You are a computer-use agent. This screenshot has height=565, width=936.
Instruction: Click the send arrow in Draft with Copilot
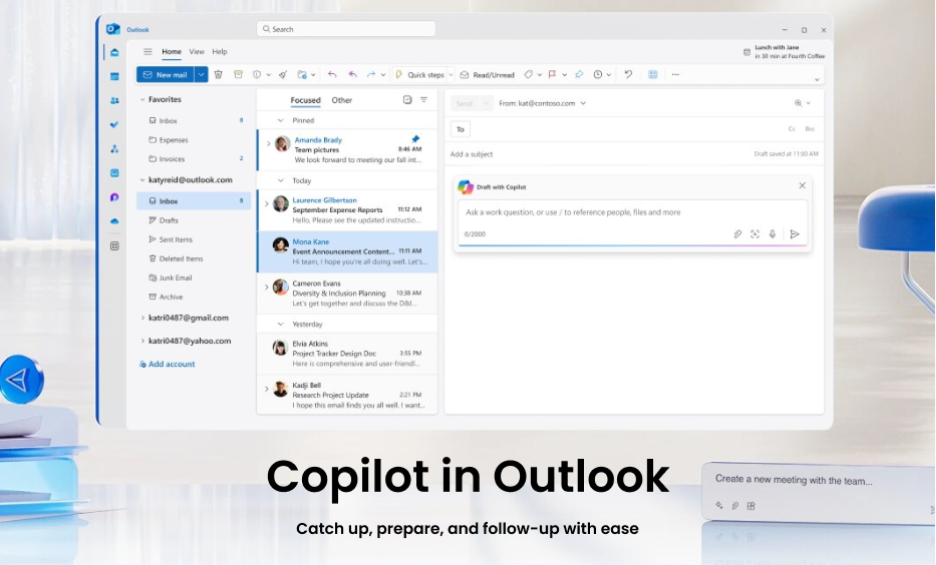[795, 234]
